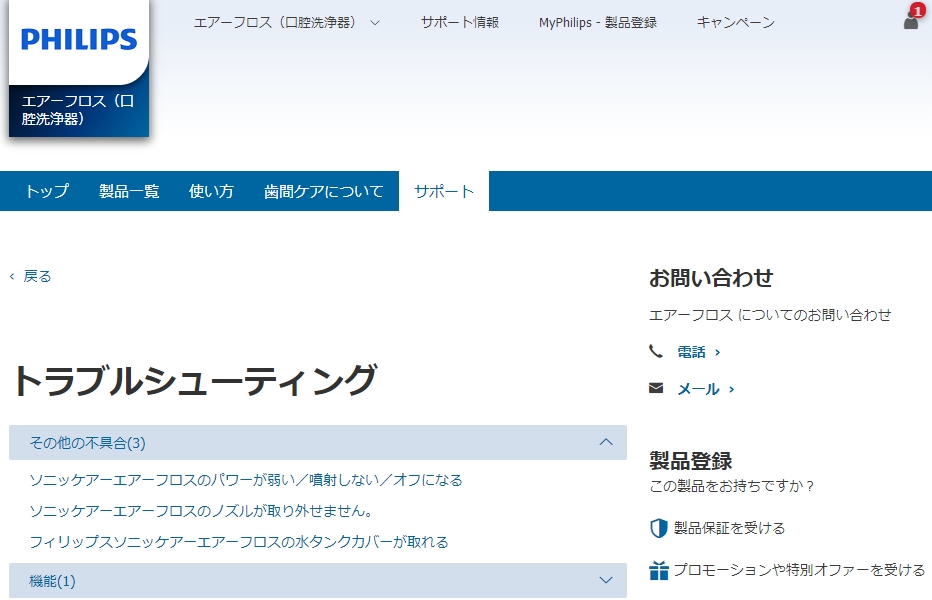Click the トラブルシューティング heading
Image resolution: width=932 pixels, height=600 pixels.
(x=194, y=381)
